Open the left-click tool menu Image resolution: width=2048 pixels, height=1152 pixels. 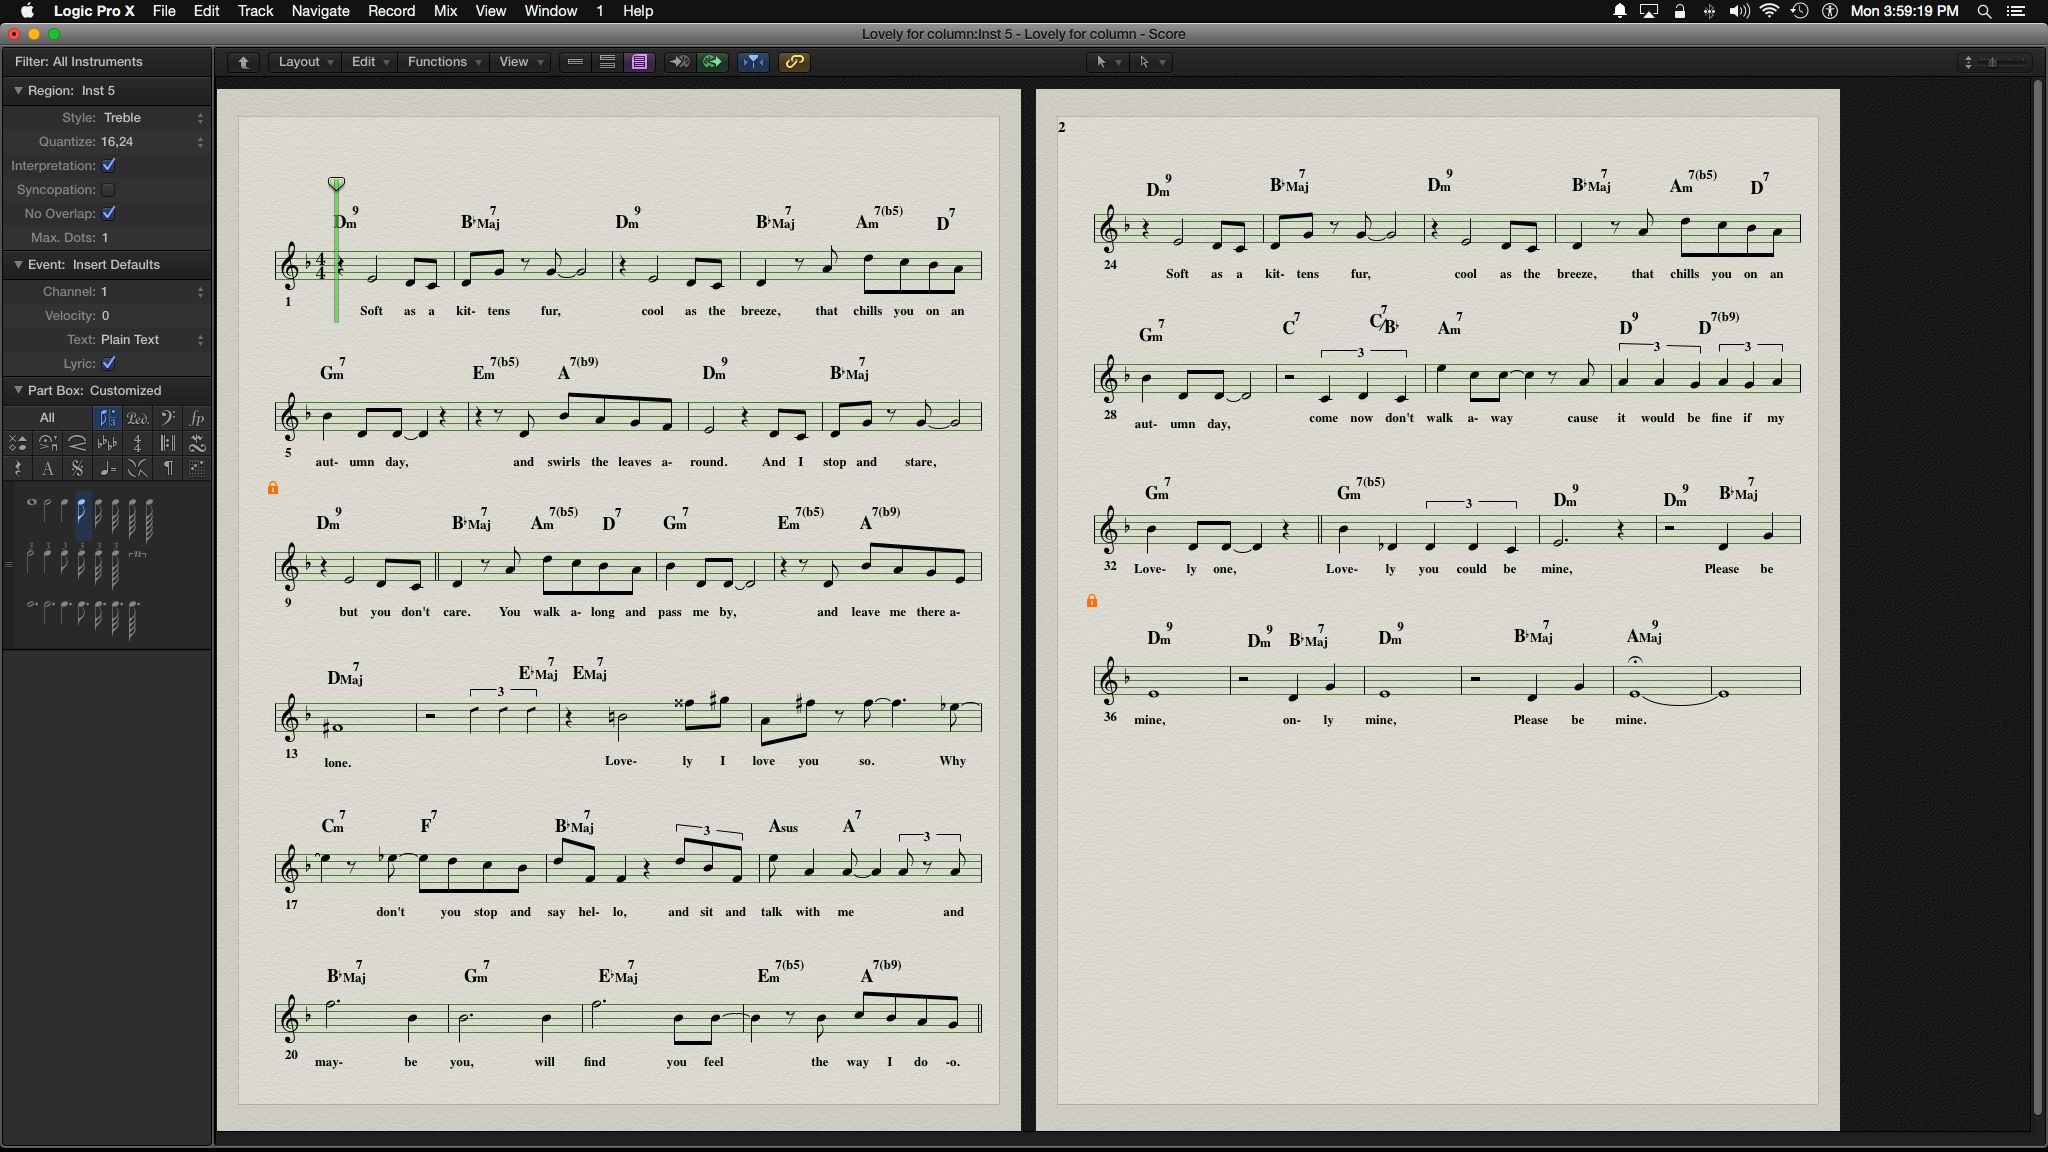tap(1107, 62)
